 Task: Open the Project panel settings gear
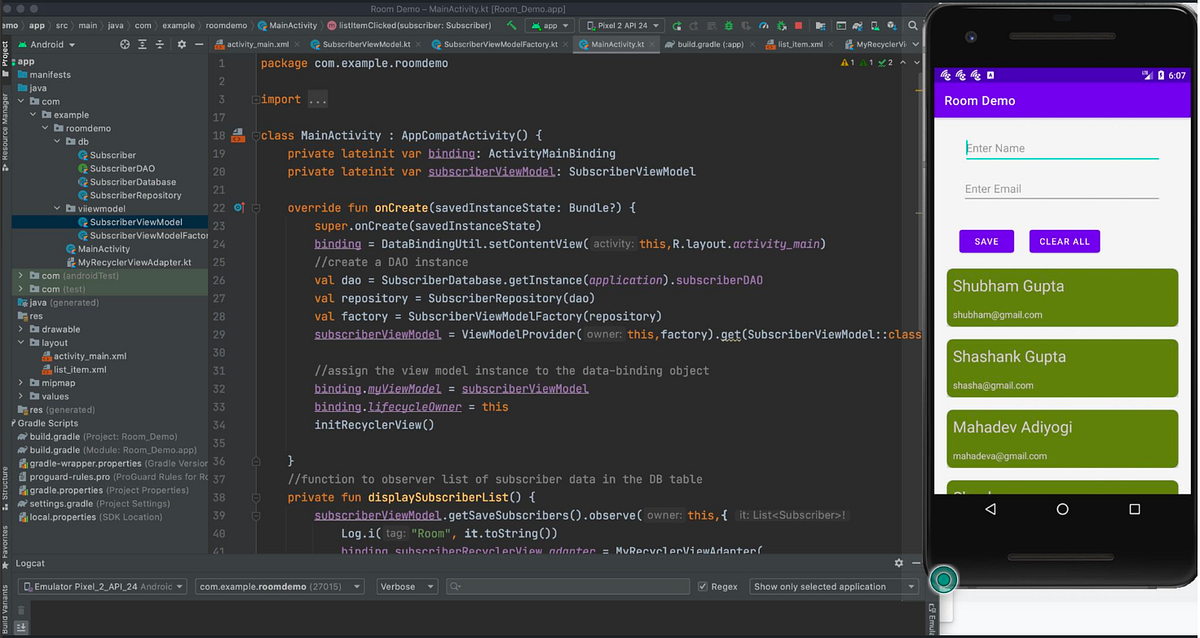(x=182, y=45)
